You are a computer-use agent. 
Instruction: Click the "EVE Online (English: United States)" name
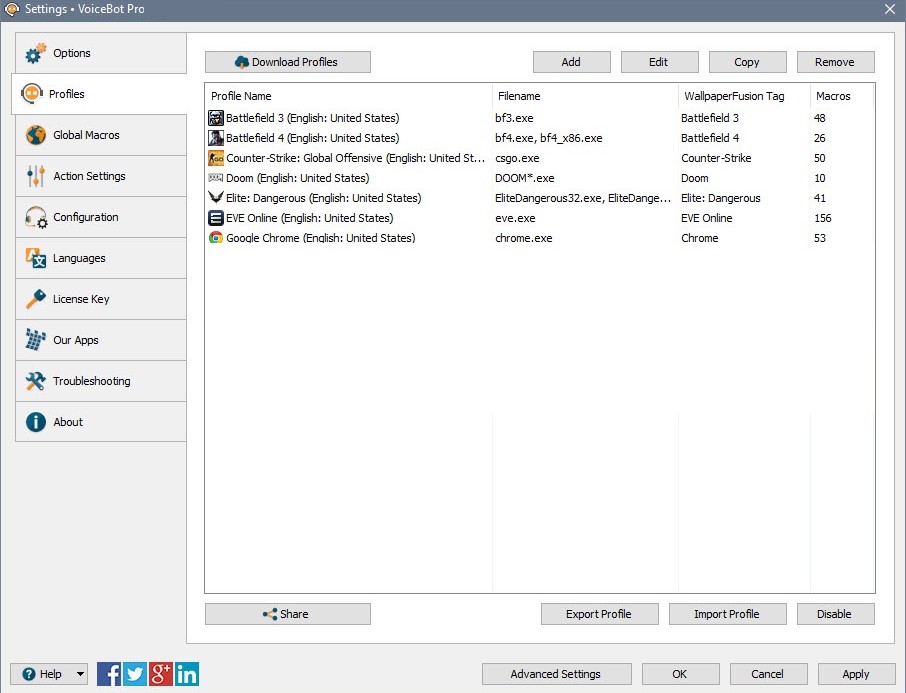[x=310, y=218]
